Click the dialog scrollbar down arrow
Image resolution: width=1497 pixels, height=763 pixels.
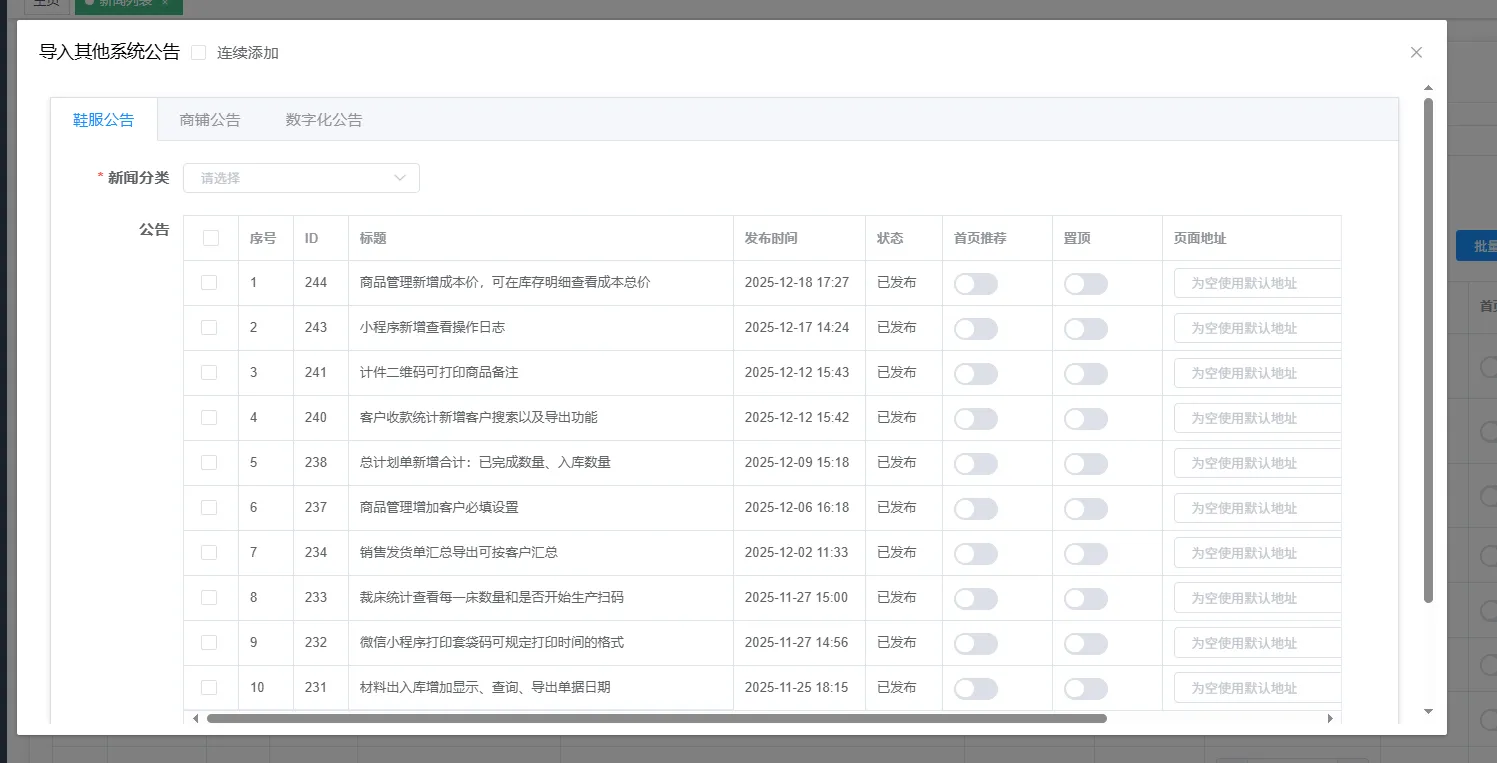click(1428, 711)
